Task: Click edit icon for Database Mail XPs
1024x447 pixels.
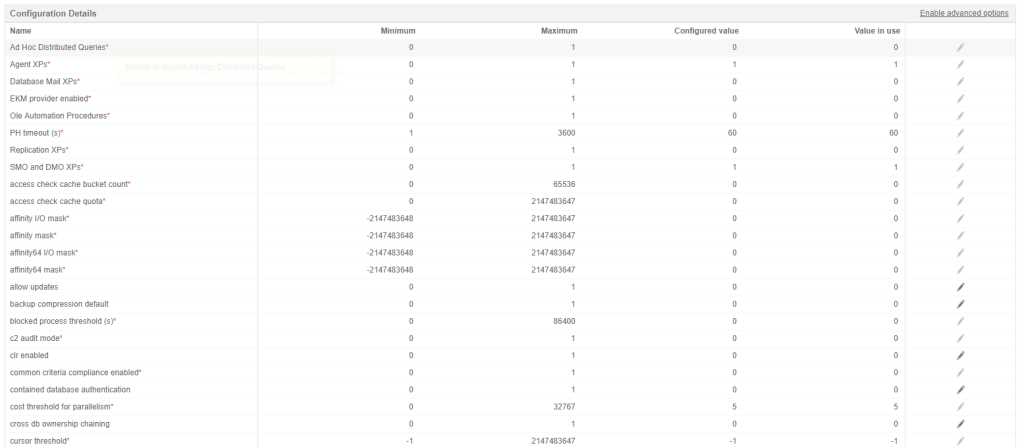Action: 960,81
